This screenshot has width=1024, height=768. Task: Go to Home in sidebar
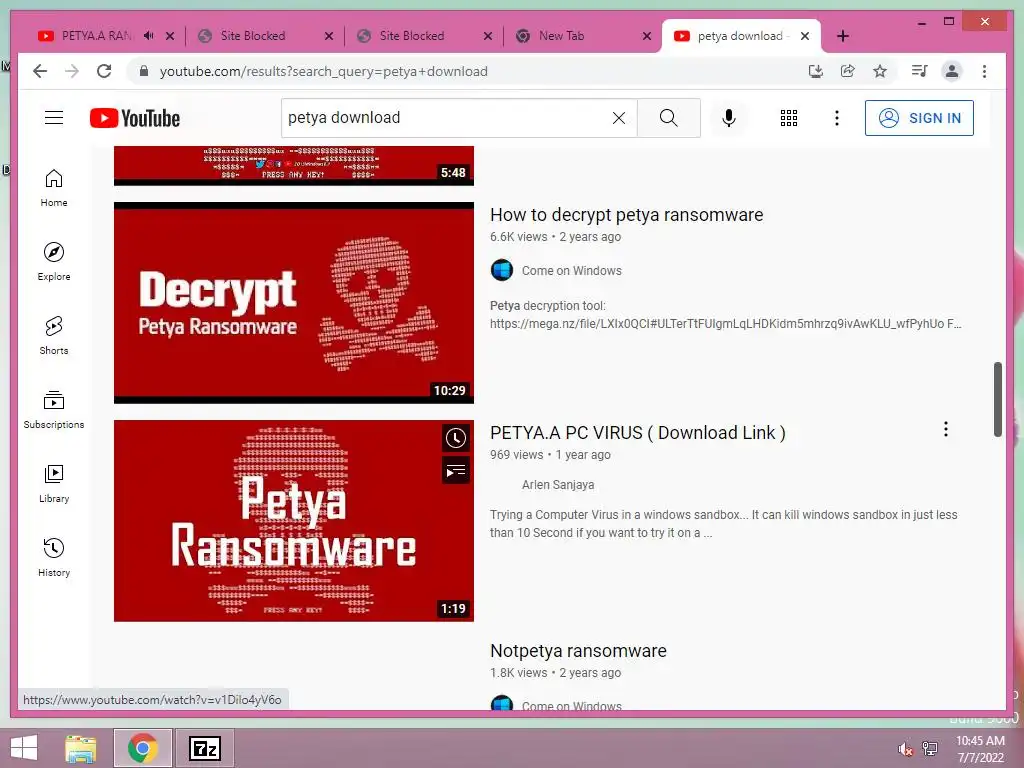click(54, 188)
